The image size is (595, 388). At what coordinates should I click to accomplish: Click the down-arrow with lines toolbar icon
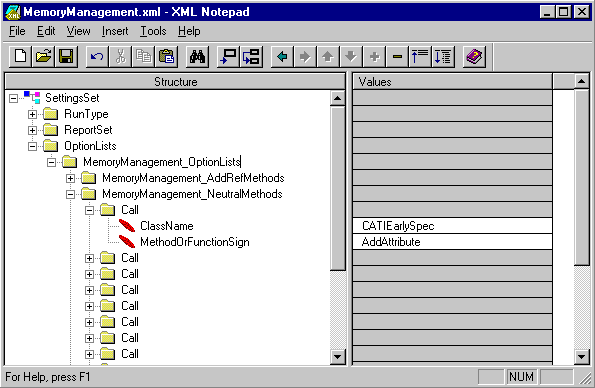coord(443,57)
